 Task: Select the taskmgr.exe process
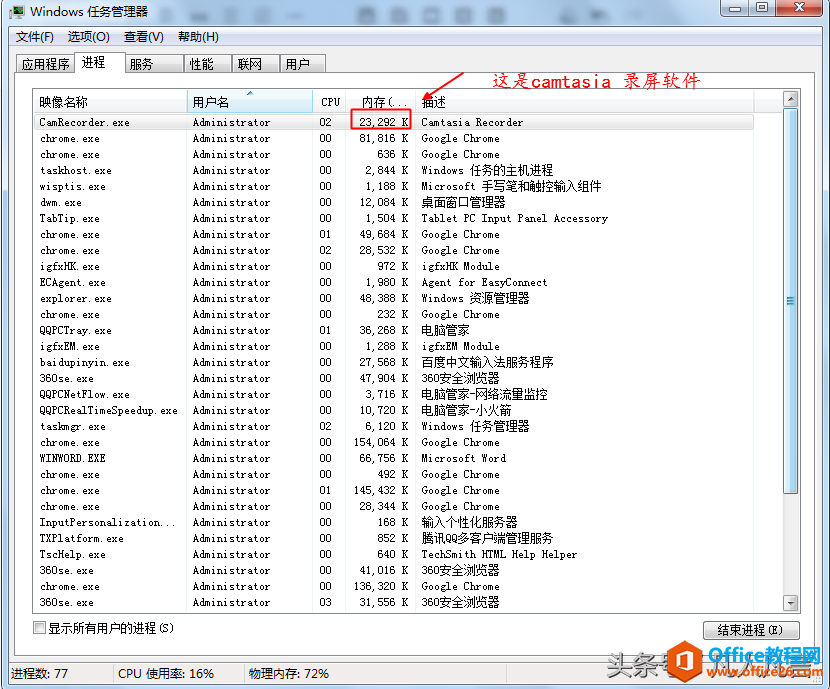pyautogui.click(x=394, y=427)
